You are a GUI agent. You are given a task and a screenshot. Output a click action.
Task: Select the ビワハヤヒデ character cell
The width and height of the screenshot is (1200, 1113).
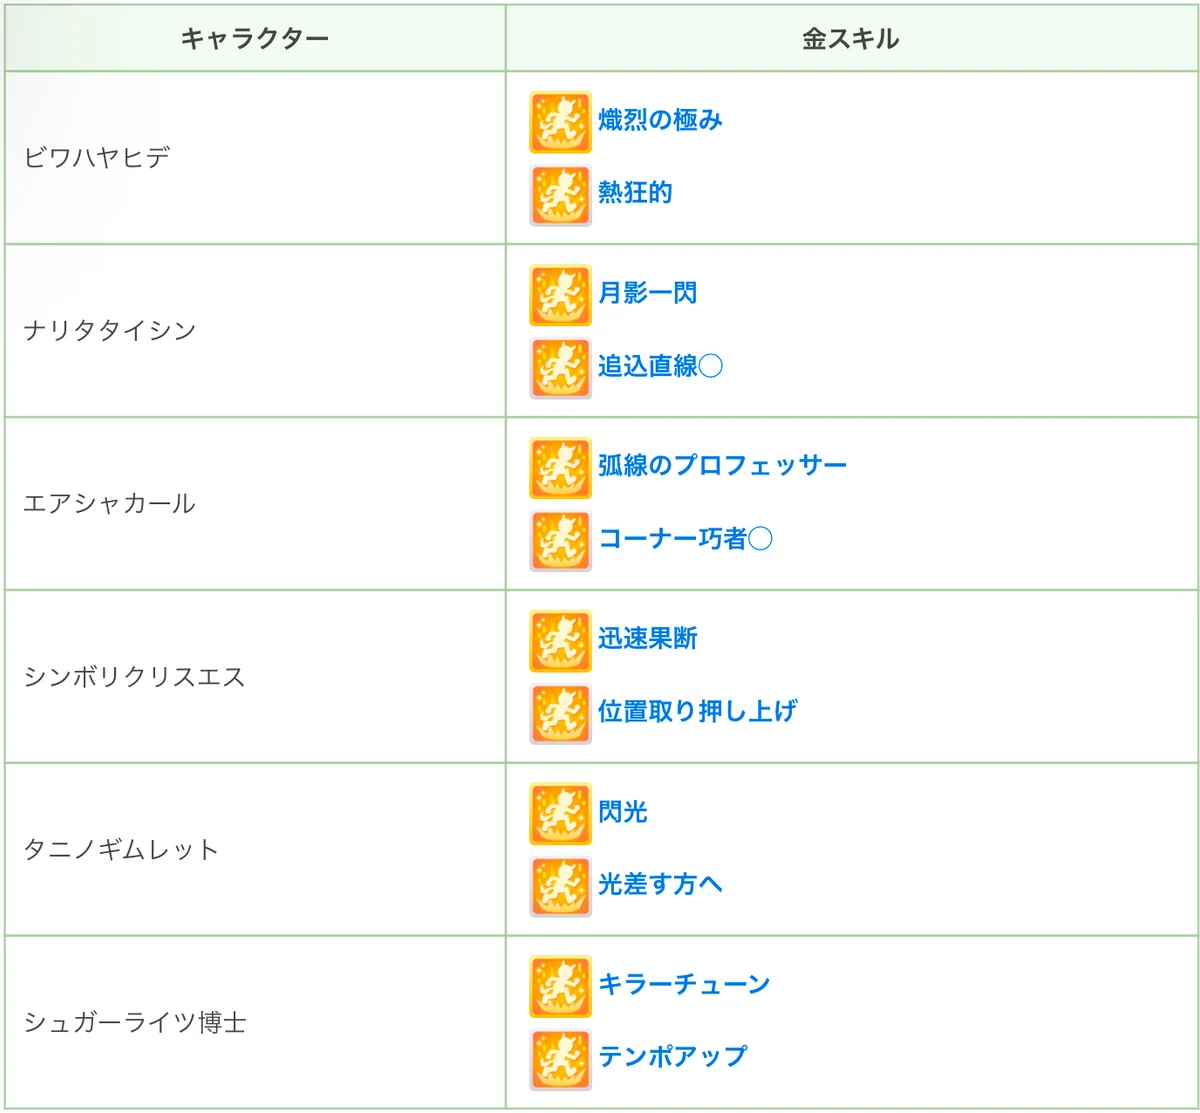[255, 158]
